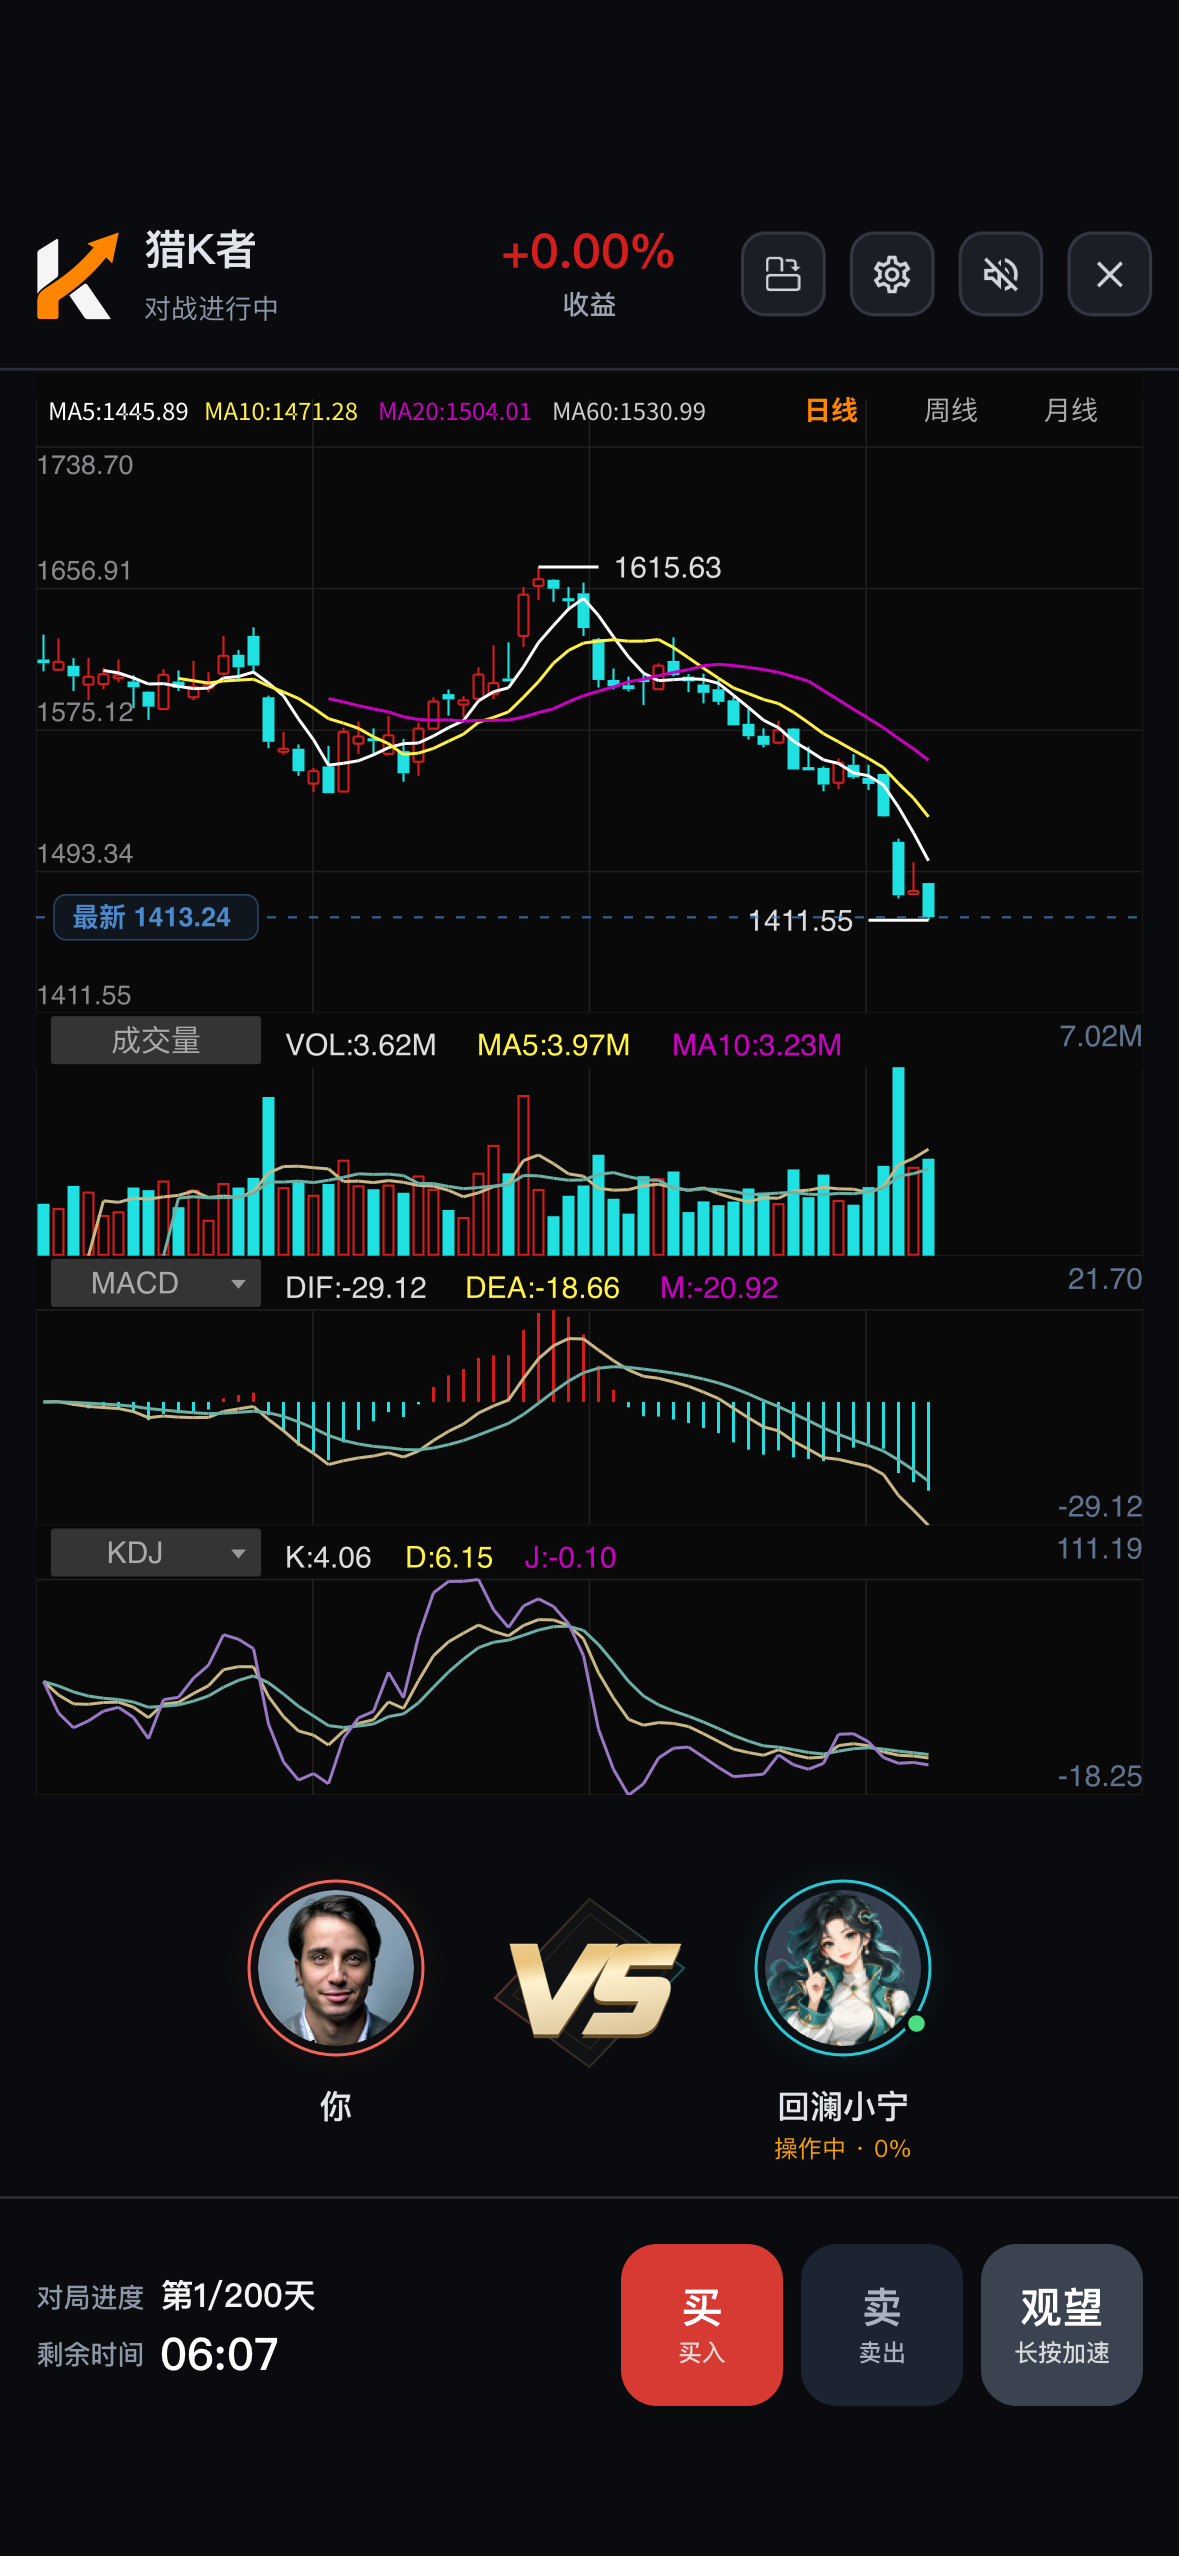Tap the DEA:-18.66 reading
This screenshot has width=1179, height=2556.
(543, 1288)
